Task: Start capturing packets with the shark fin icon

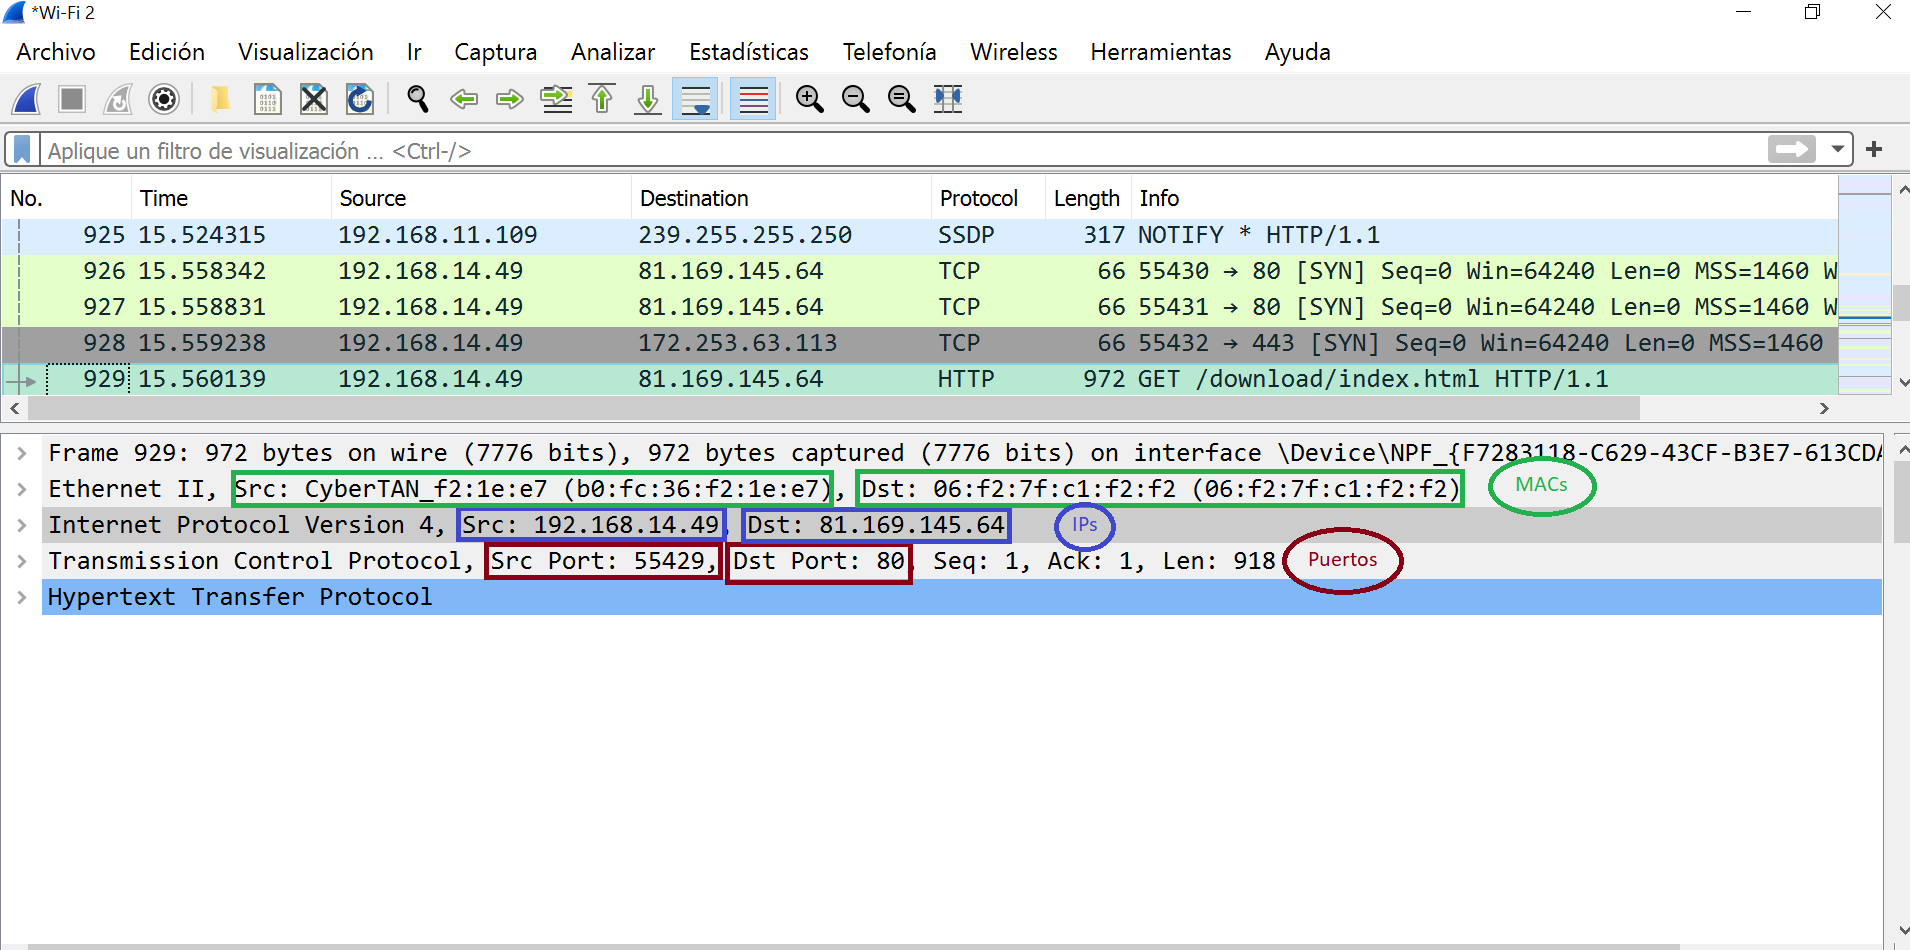Action: point(27,99)
